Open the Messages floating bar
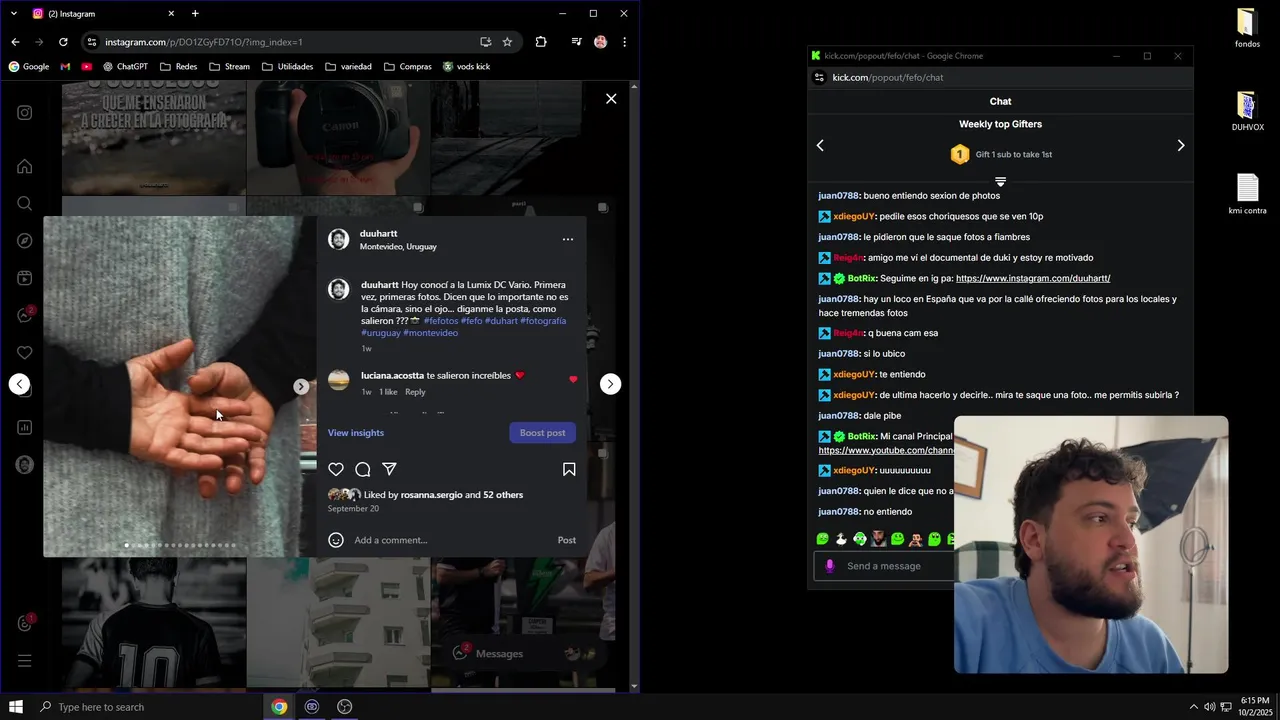The height and width of the screenshot is (720, 1280). point(522,653)
